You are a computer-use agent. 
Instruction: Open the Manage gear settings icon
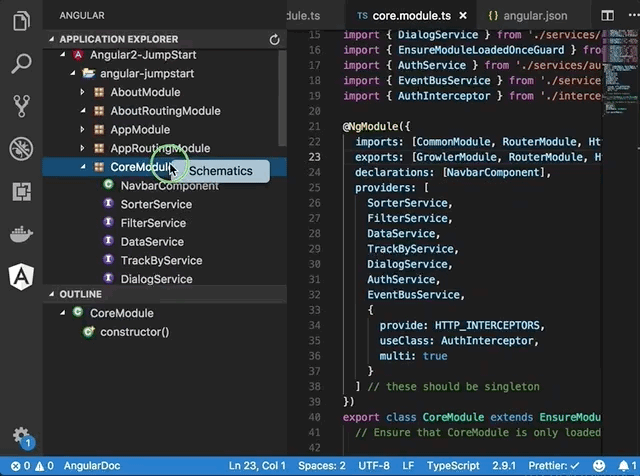point(22,437)
